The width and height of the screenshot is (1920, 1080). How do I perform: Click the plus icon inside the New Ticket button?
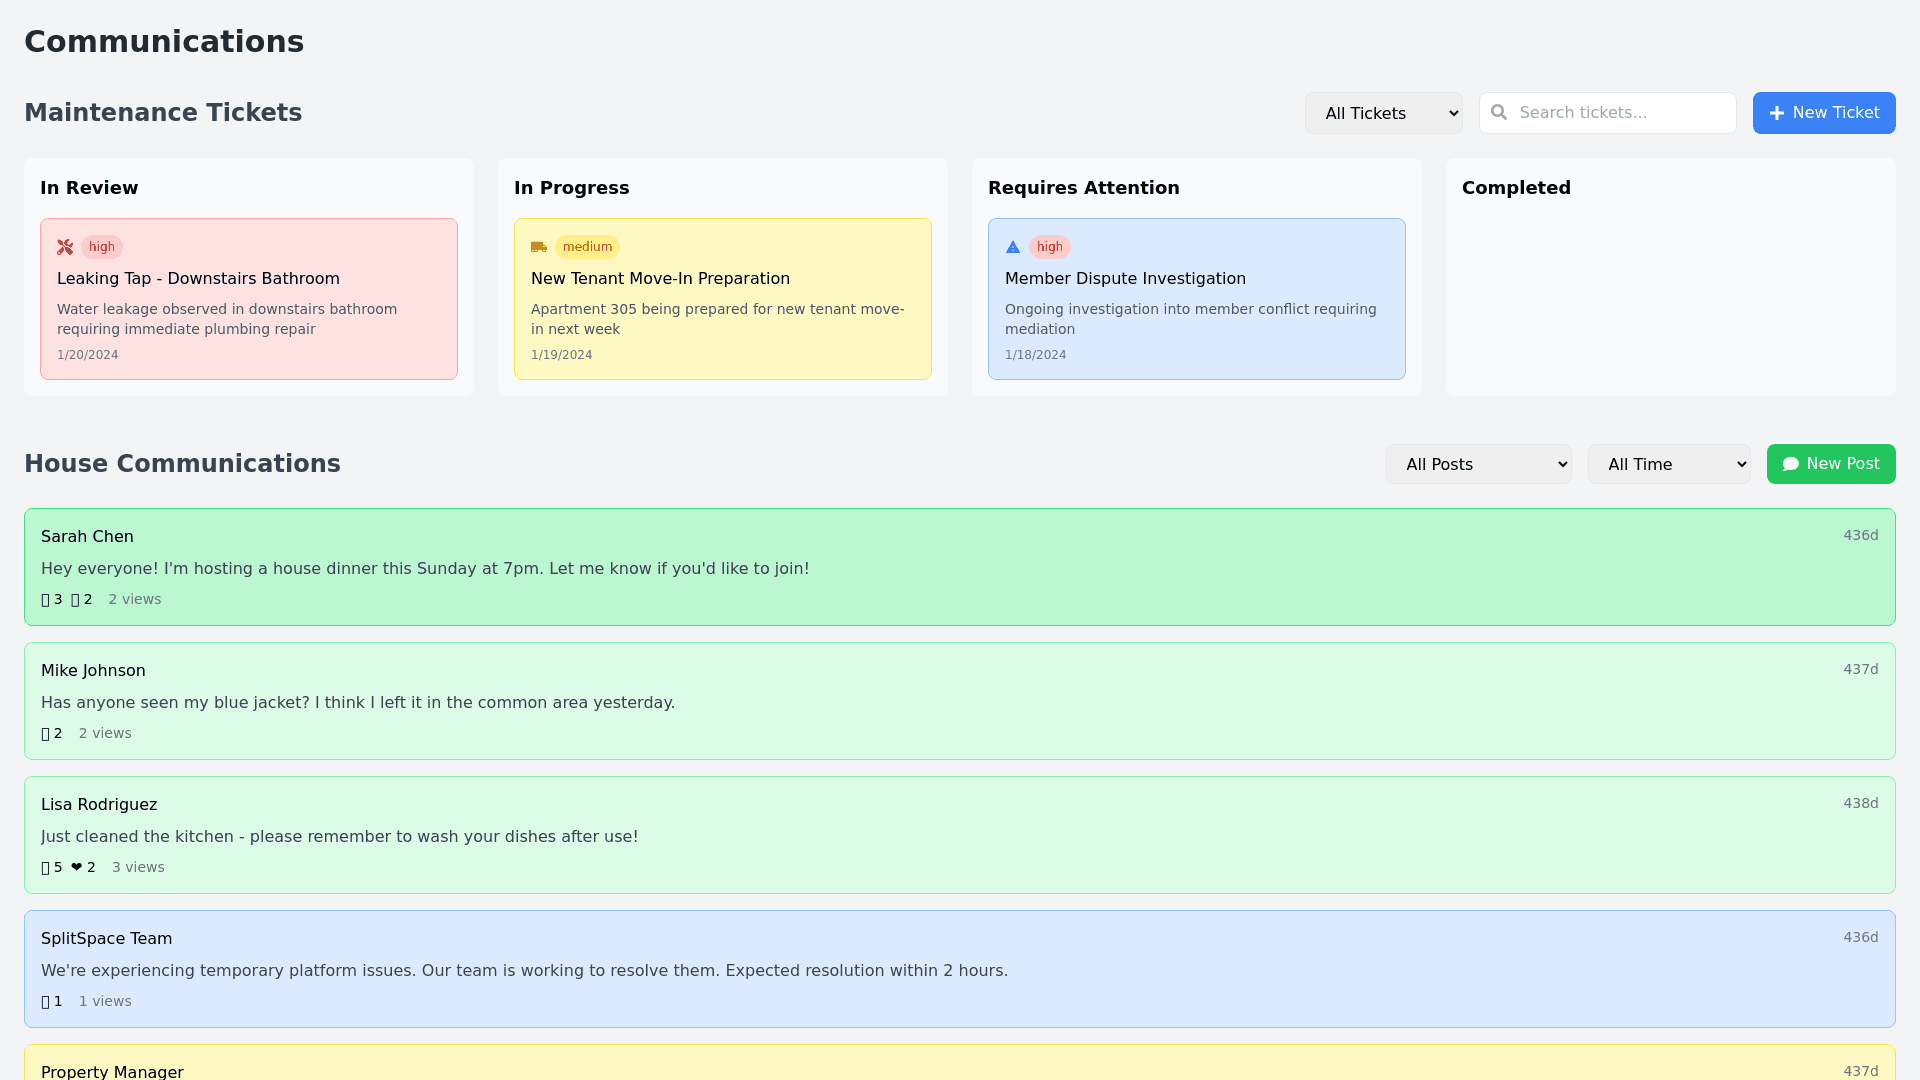click(1776, 113)
